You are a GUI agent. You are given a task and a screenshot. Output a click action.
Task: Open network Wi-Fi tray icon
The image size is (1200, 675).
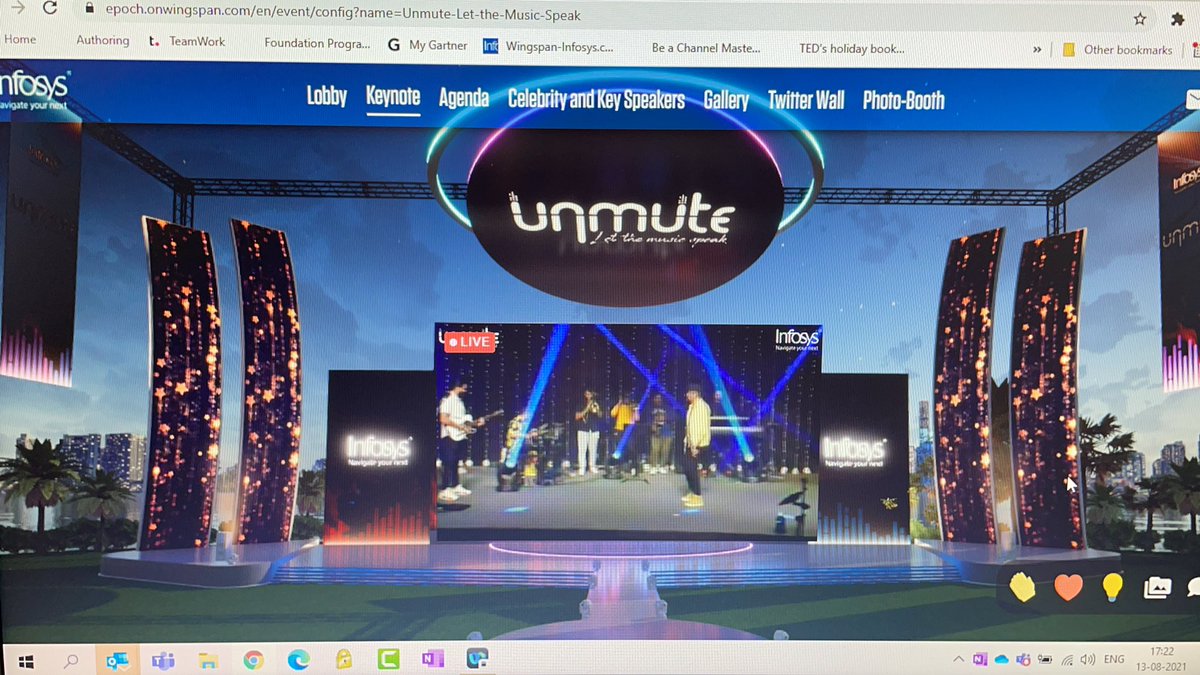tap(1066, 659)
